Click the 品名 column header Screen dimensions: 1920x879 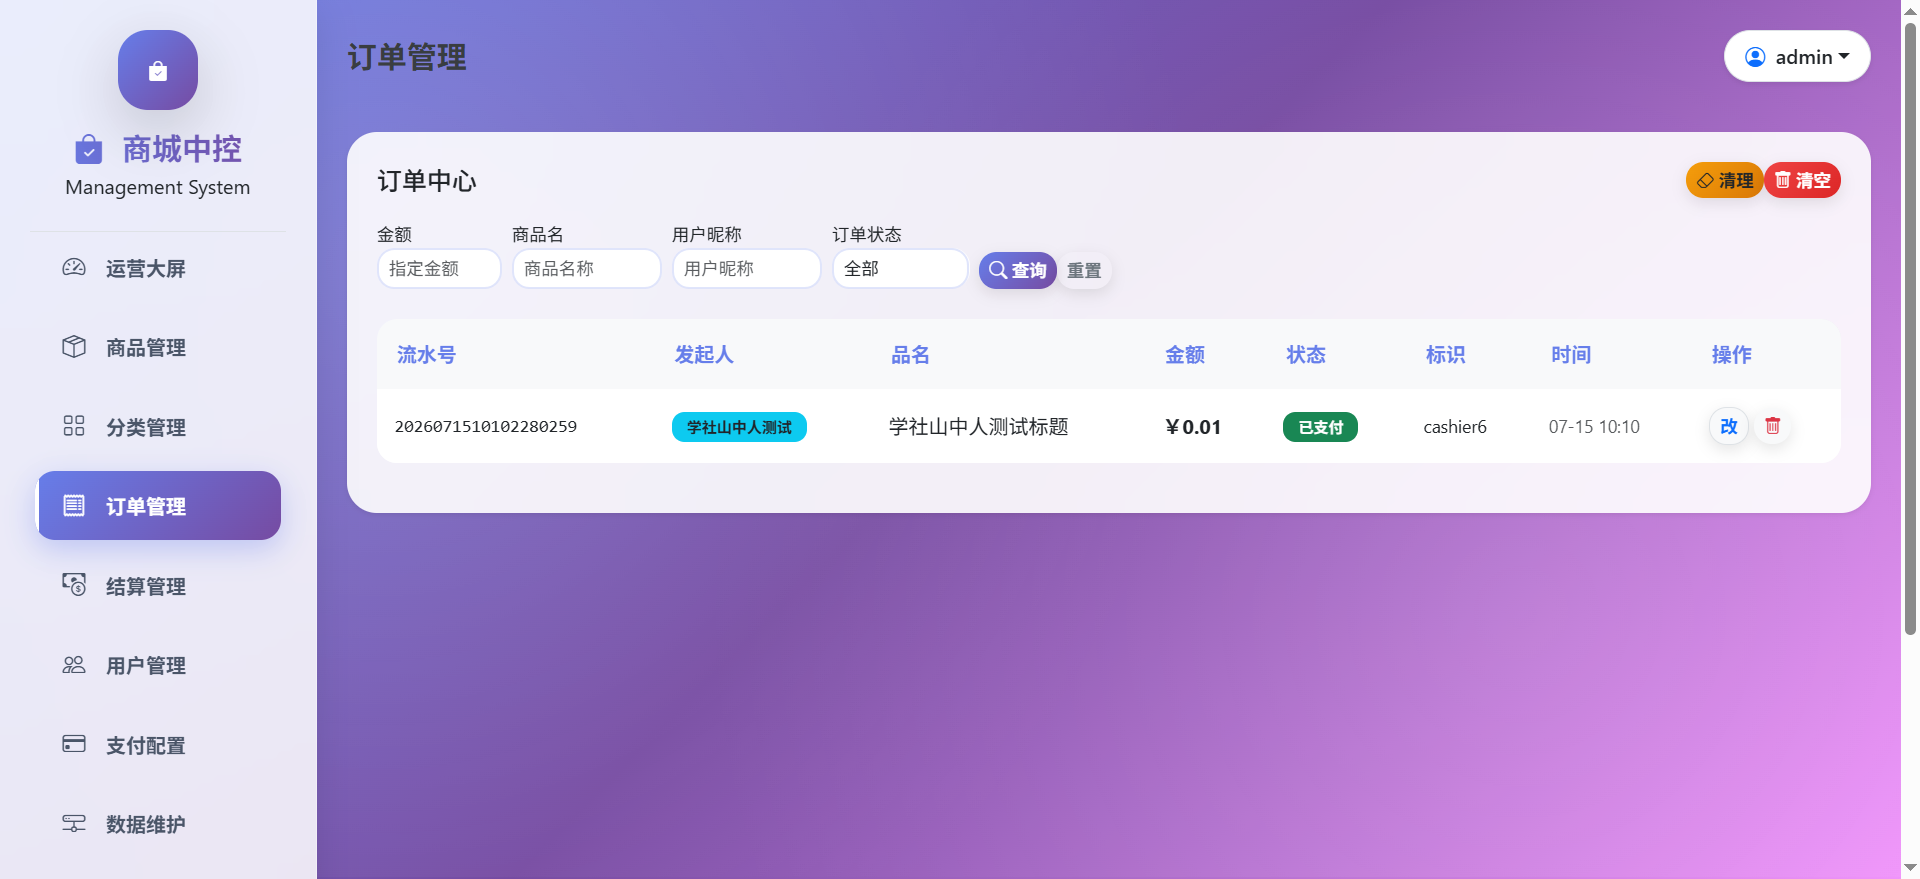tap(910, 354)
